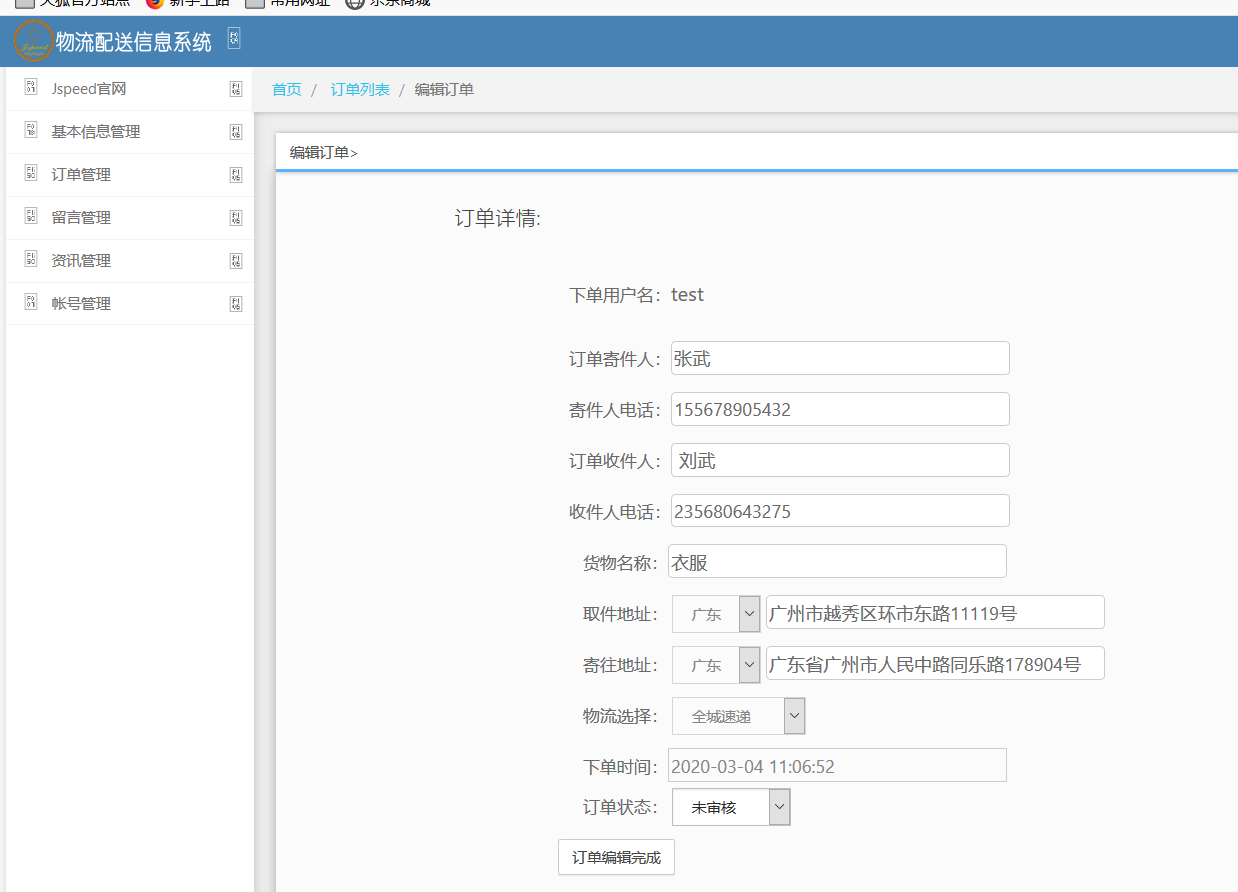Click the 物流配送信息系统 title
Image resolution: width=1238 pixels, height=892 pixels.
[134, 42]
